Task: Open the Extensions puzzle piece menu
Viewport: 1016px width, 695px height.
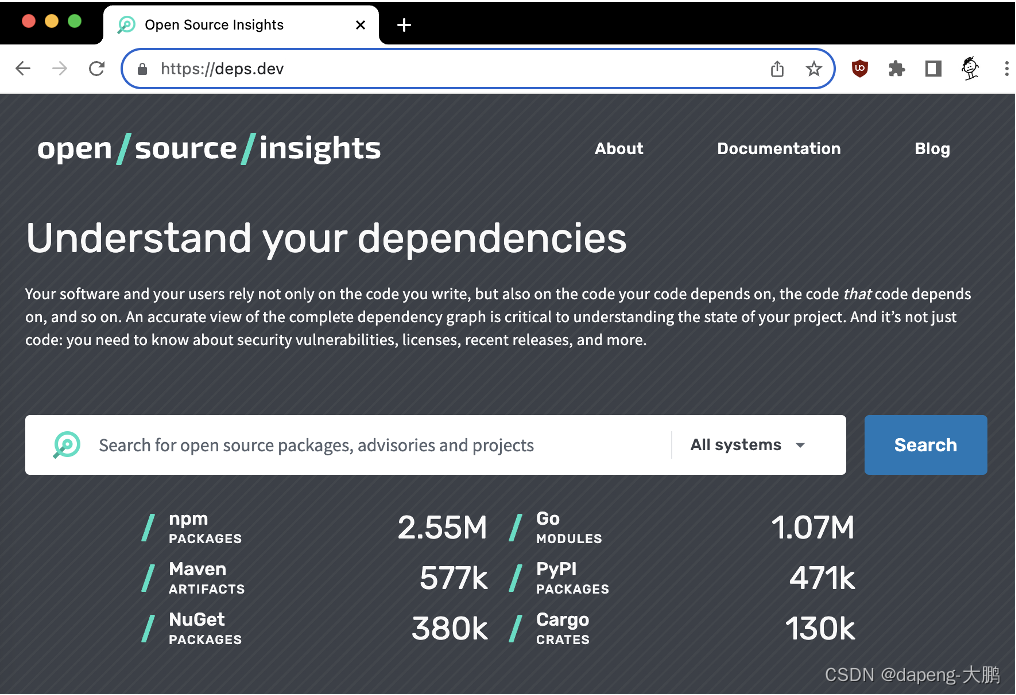Action: pos(897,69)
